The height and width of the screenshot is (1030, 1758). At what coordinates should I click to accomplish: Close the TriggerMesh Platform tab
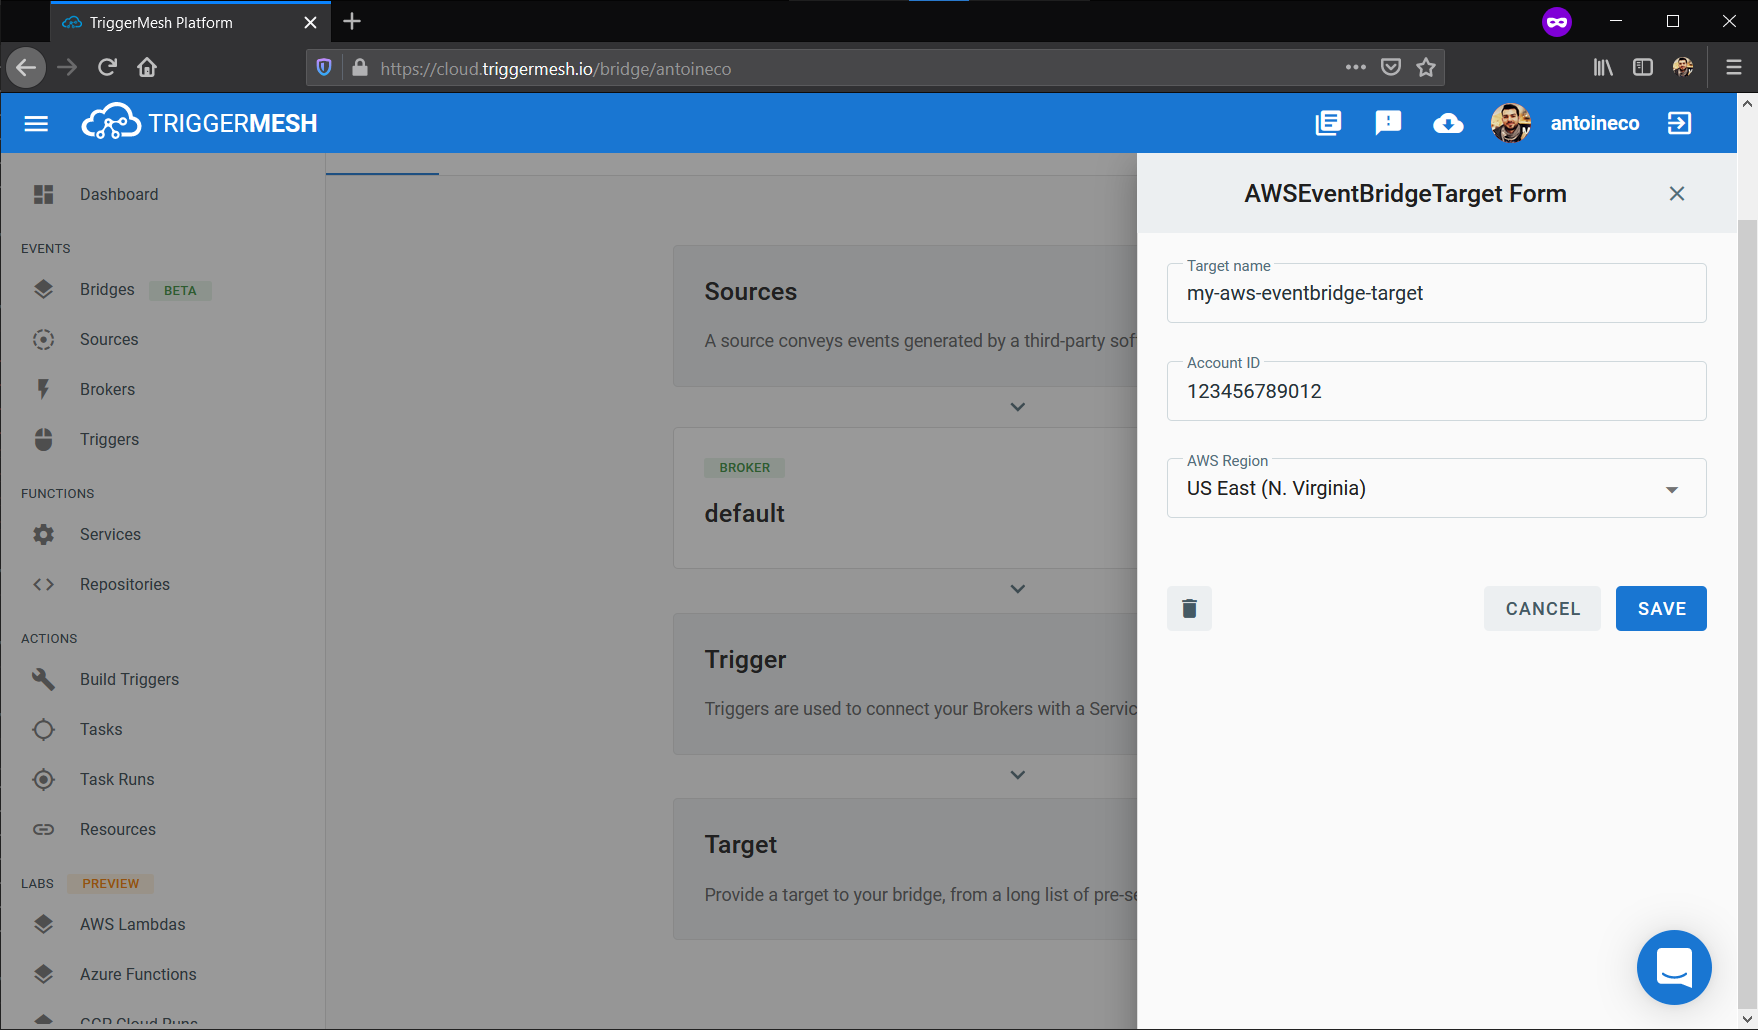pos(310,22)
